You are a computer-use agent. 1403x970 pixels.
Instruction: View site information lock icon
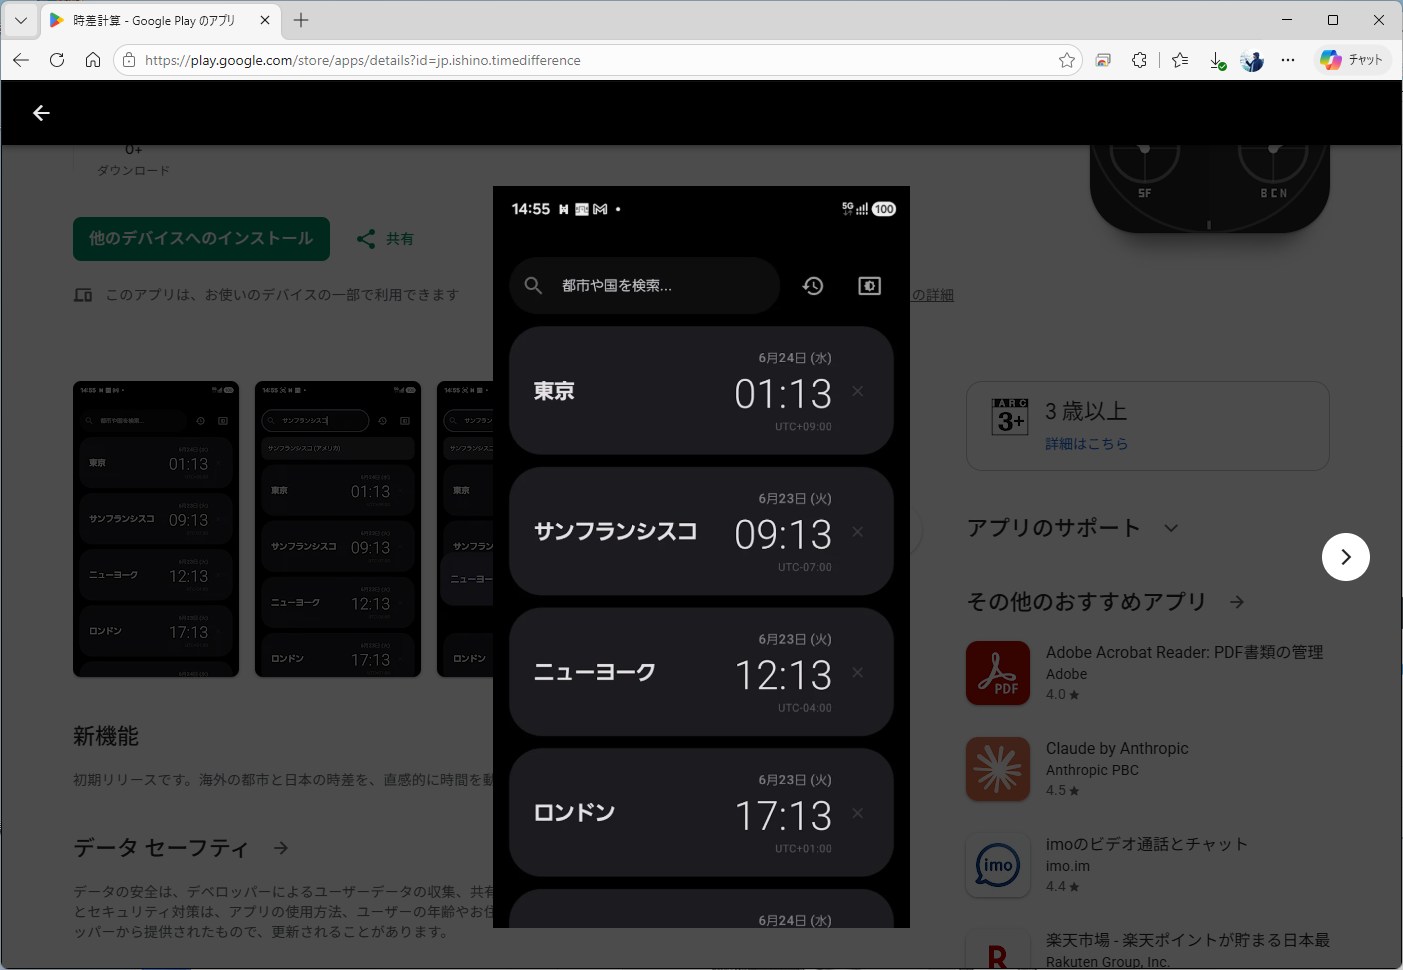click(129, 60)
